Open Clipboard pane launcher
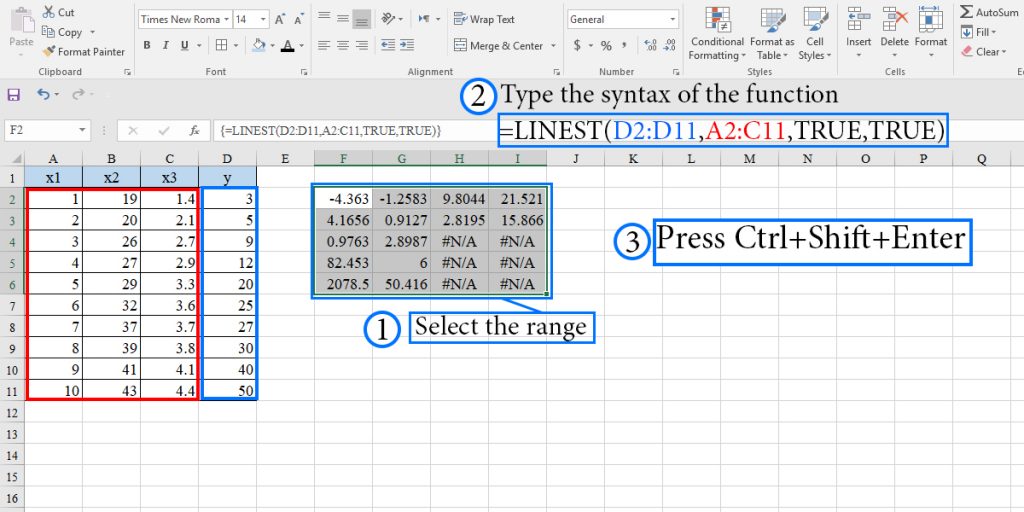The image size is (1024, 512). click(127, 72)
